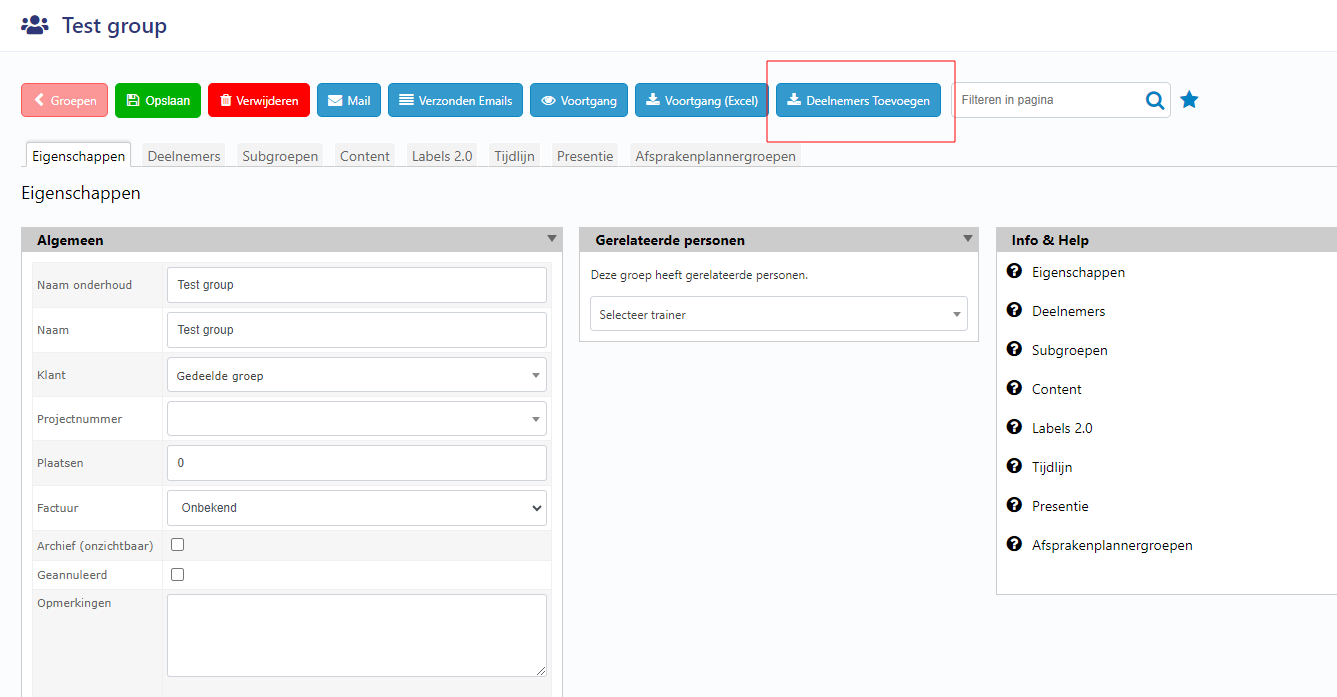Click the Mail envelope button
The width and height of the screenshot is (1337, 697).
[x=349, y=100]
